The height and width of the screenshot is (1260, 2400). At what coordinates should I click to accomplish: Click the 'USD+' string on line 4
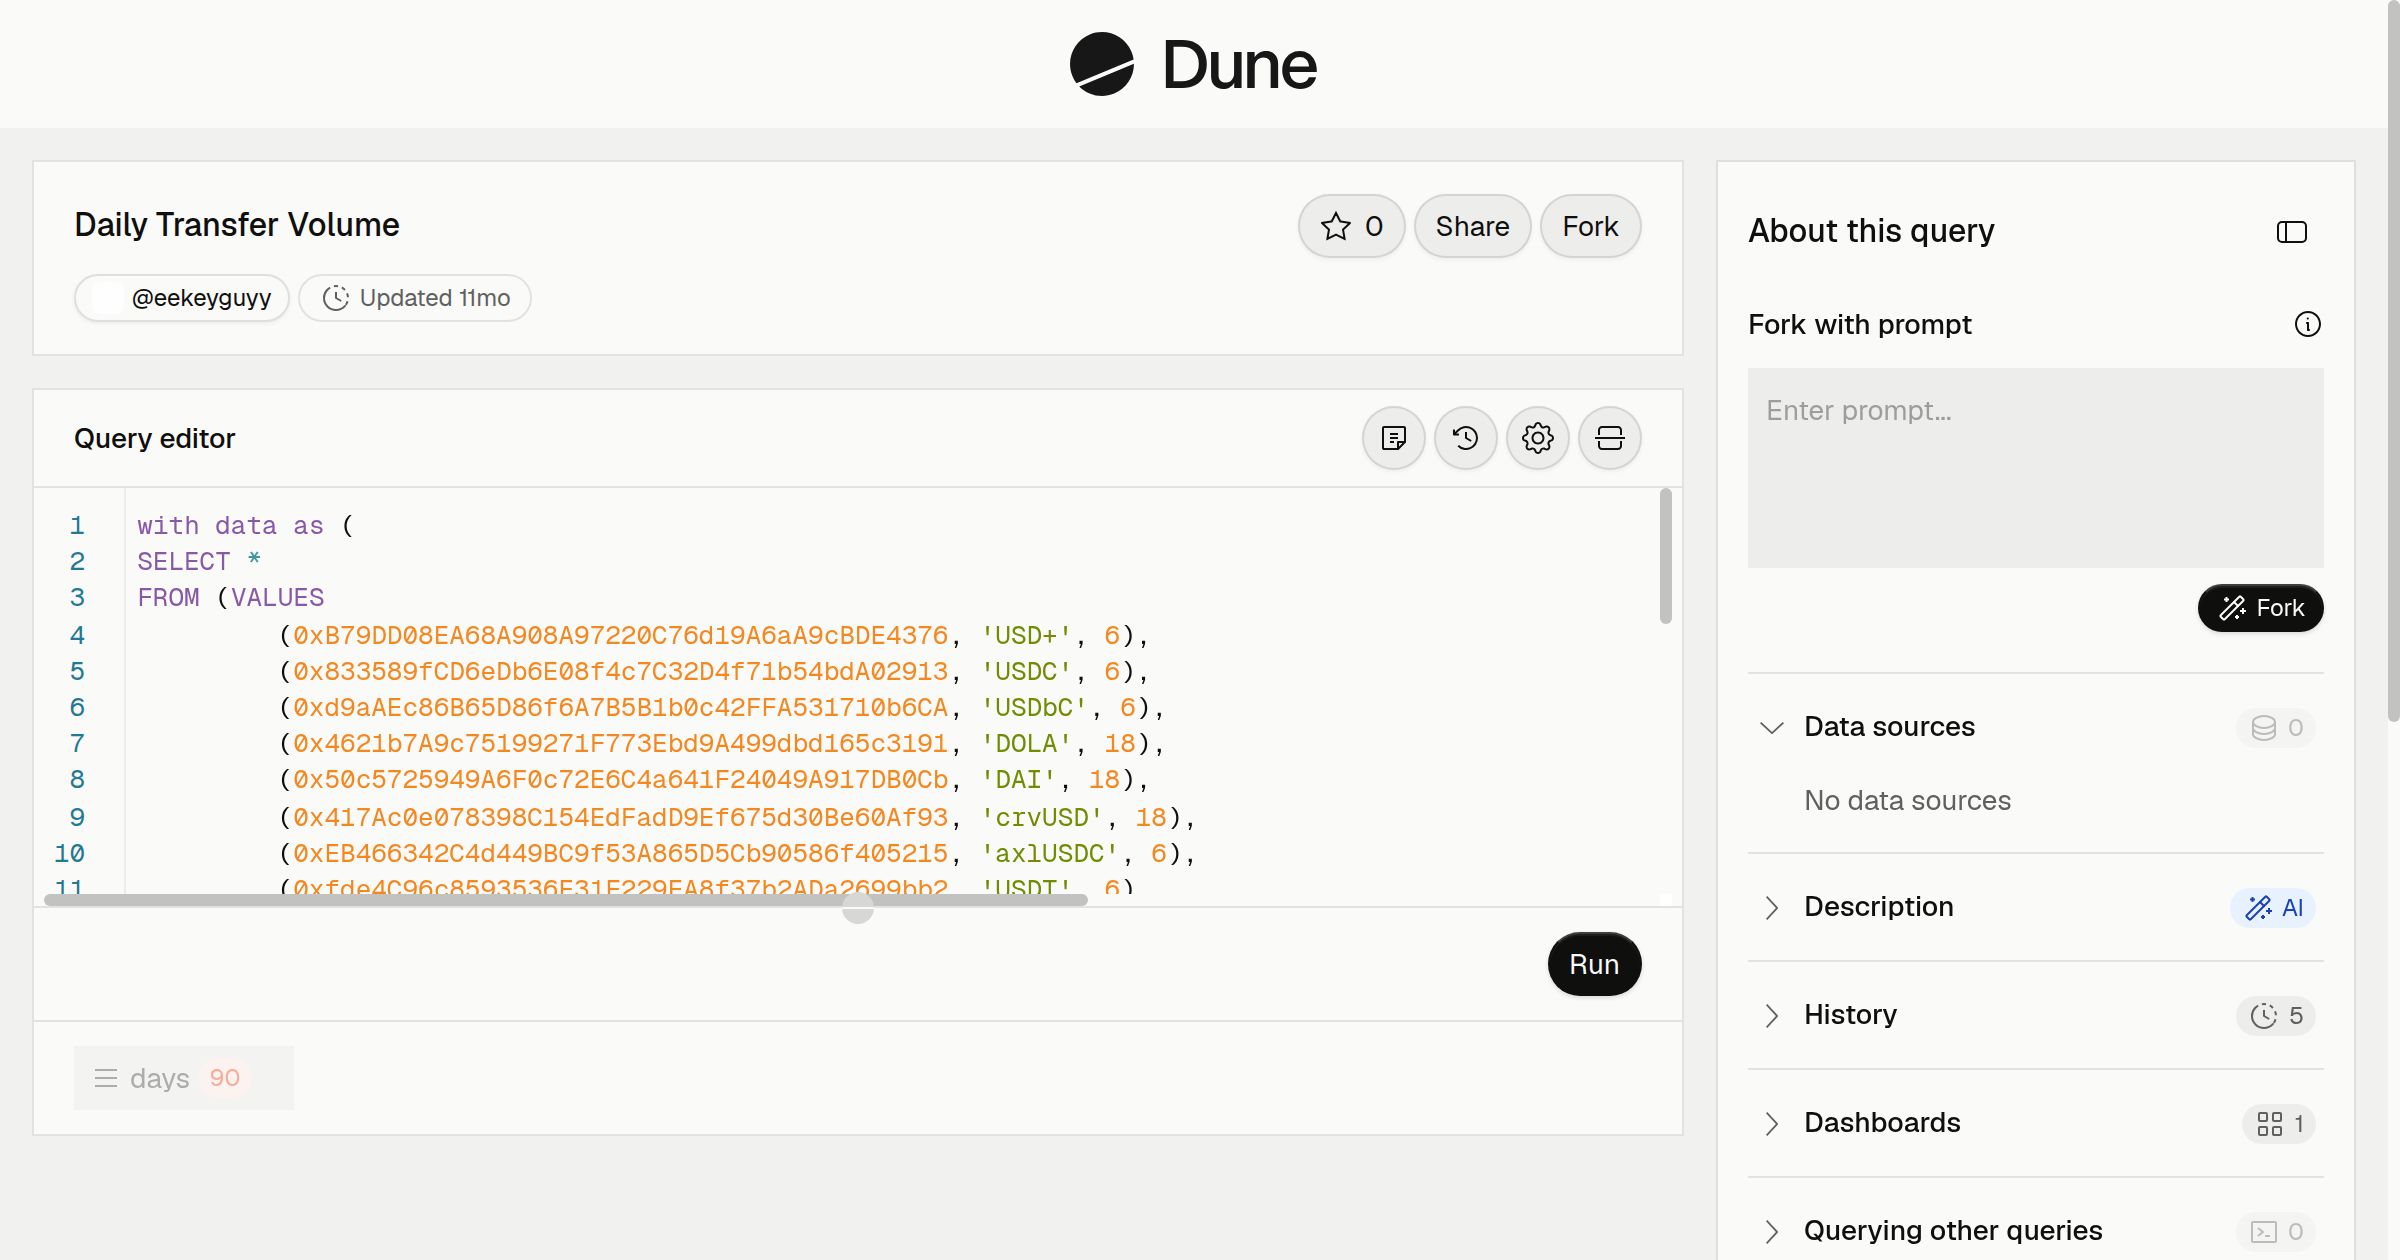(1026, 636)
